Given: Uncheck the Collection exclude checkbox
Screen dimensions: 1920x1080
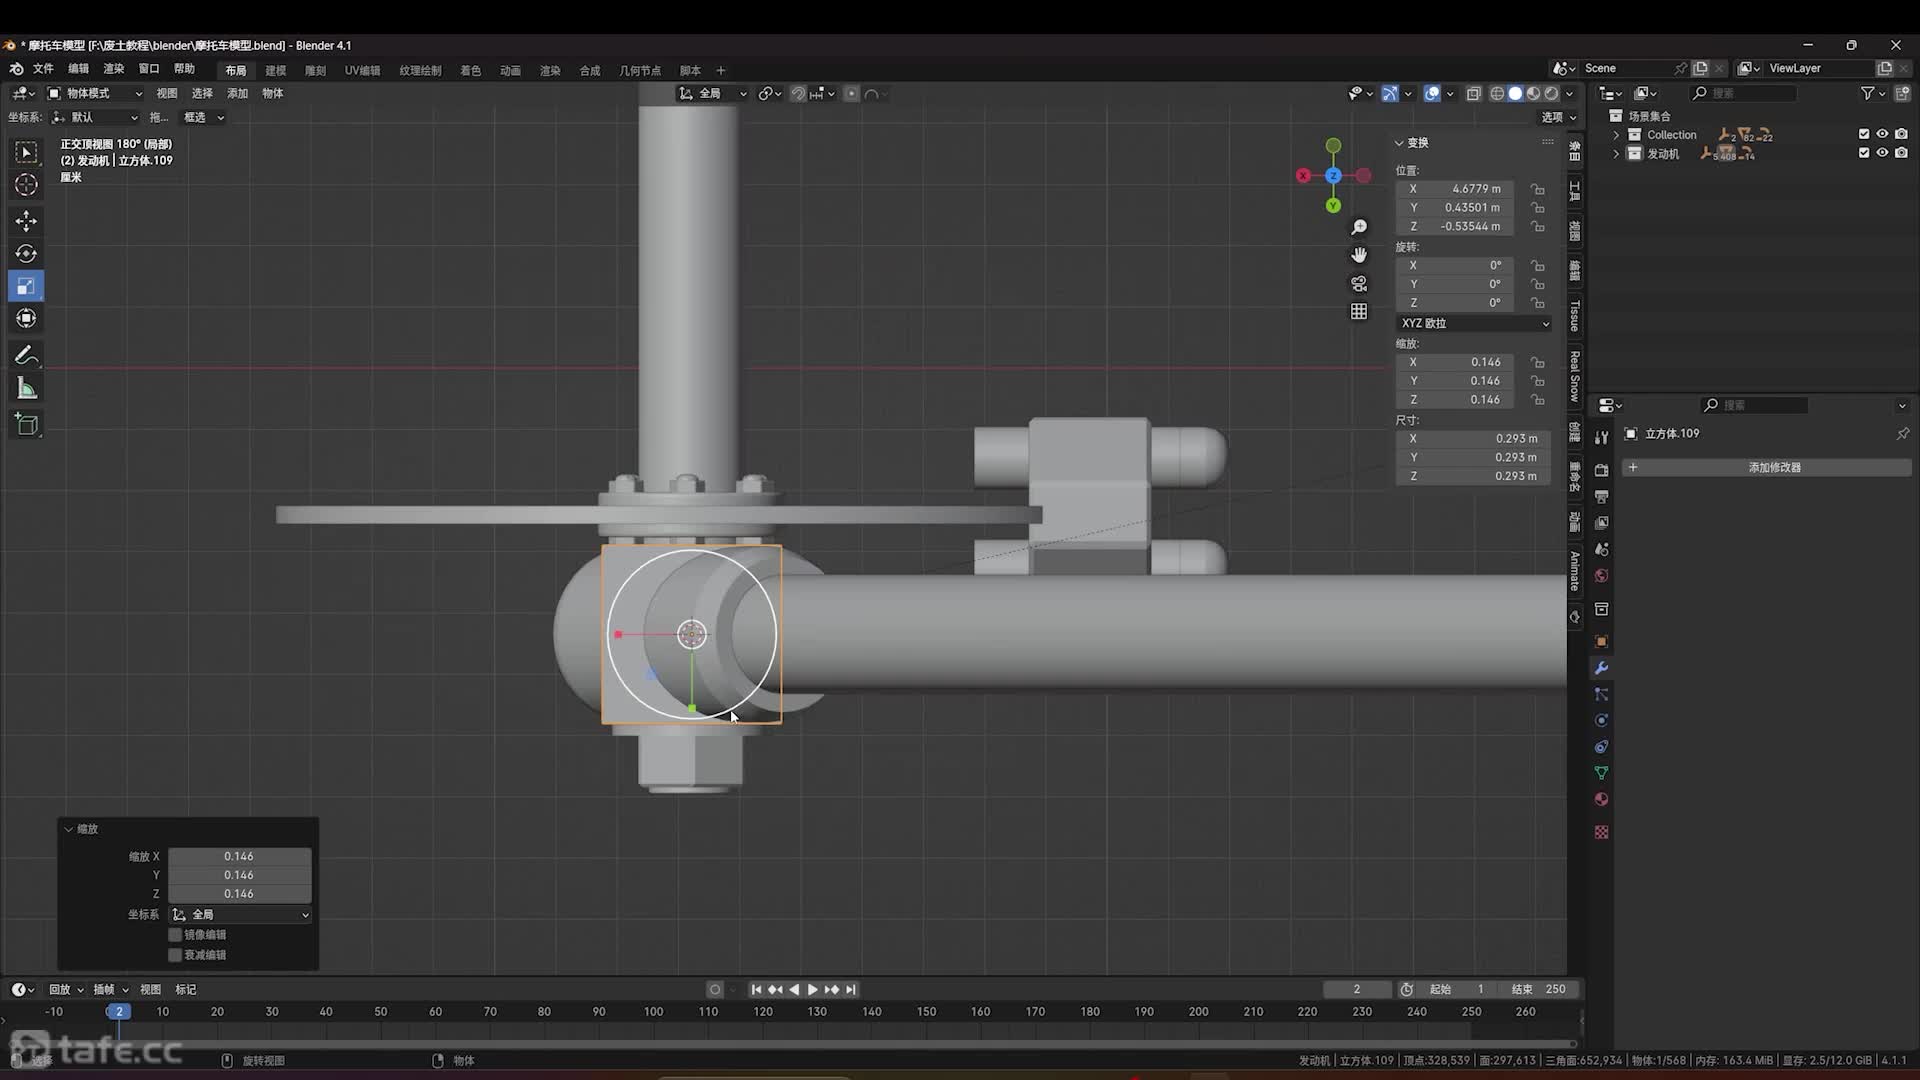Looking at the screenshot, I should click(1864, 134).
